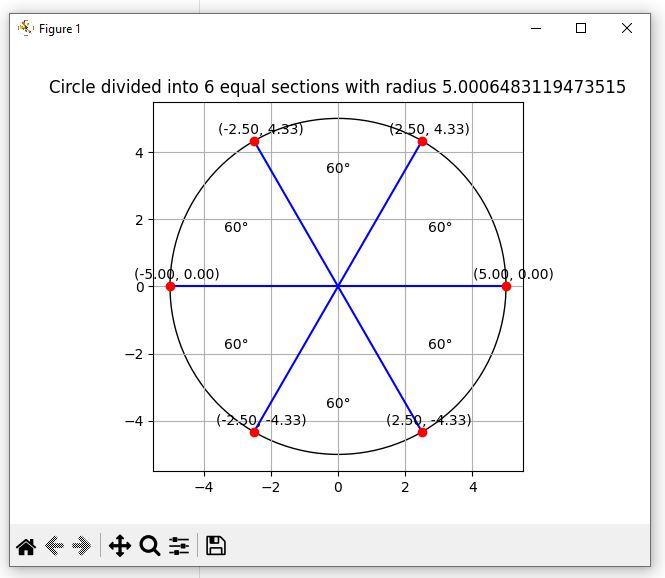Click the 60° label in the upper-left section
This screenshot has width=665, height=578.
(236, 227)
